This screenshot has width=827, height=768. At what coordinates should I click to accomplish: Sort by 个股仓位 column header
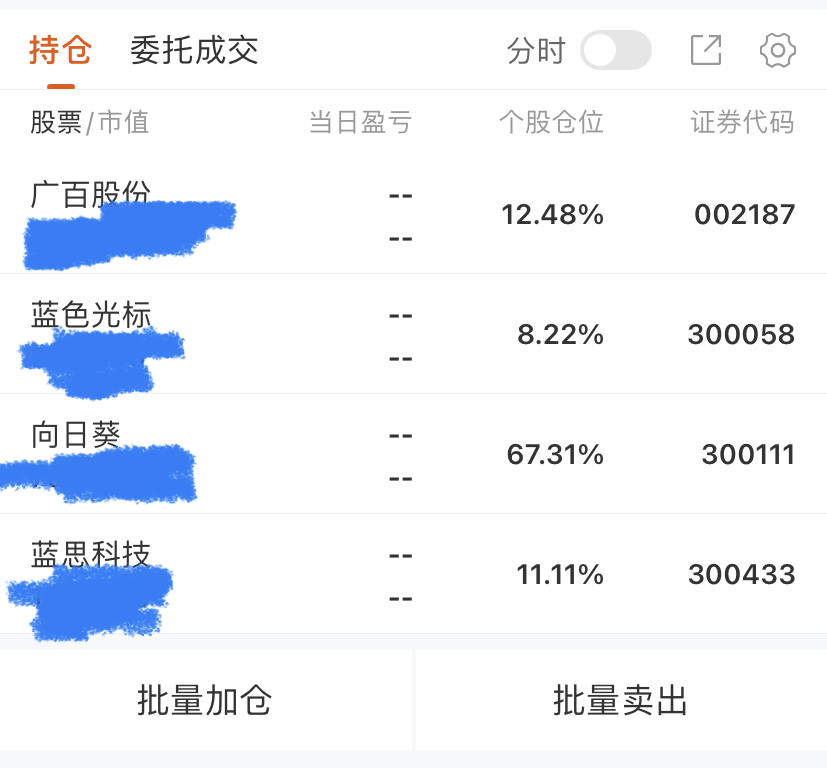(551, 122)
